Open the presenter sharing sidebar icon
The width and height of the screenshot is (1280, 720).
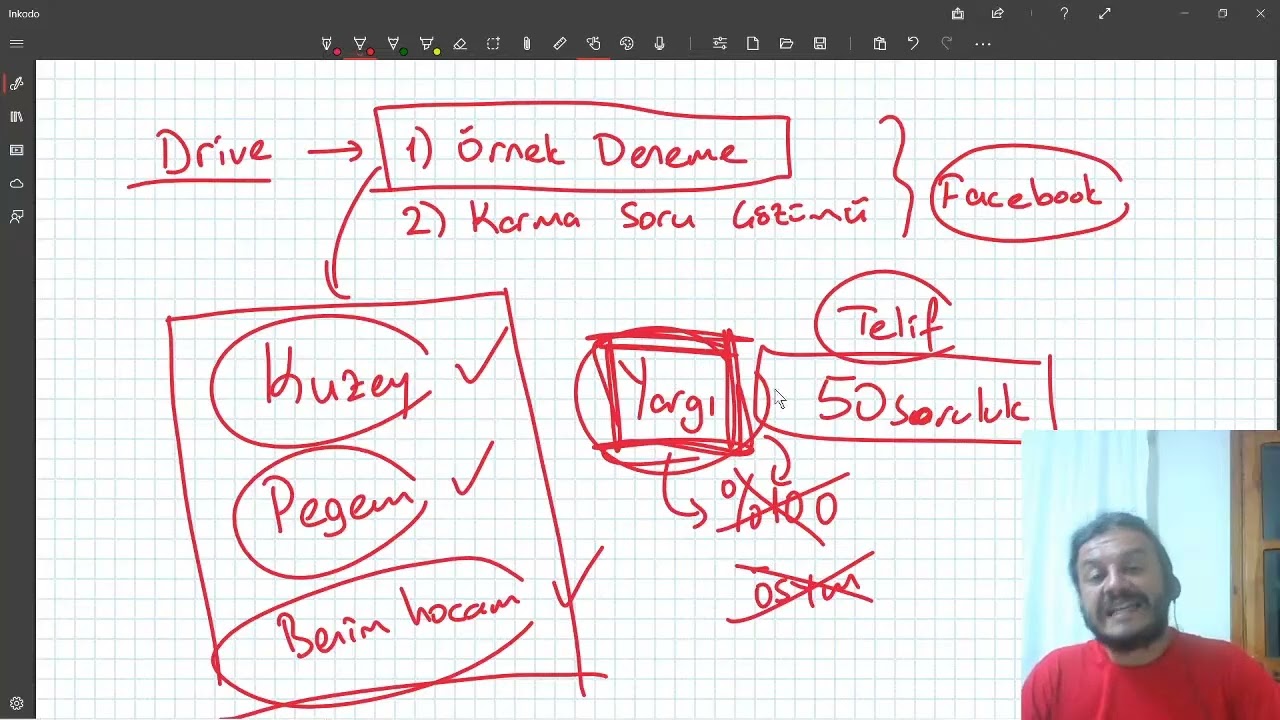pyautogui.click(x=16, y=217)
